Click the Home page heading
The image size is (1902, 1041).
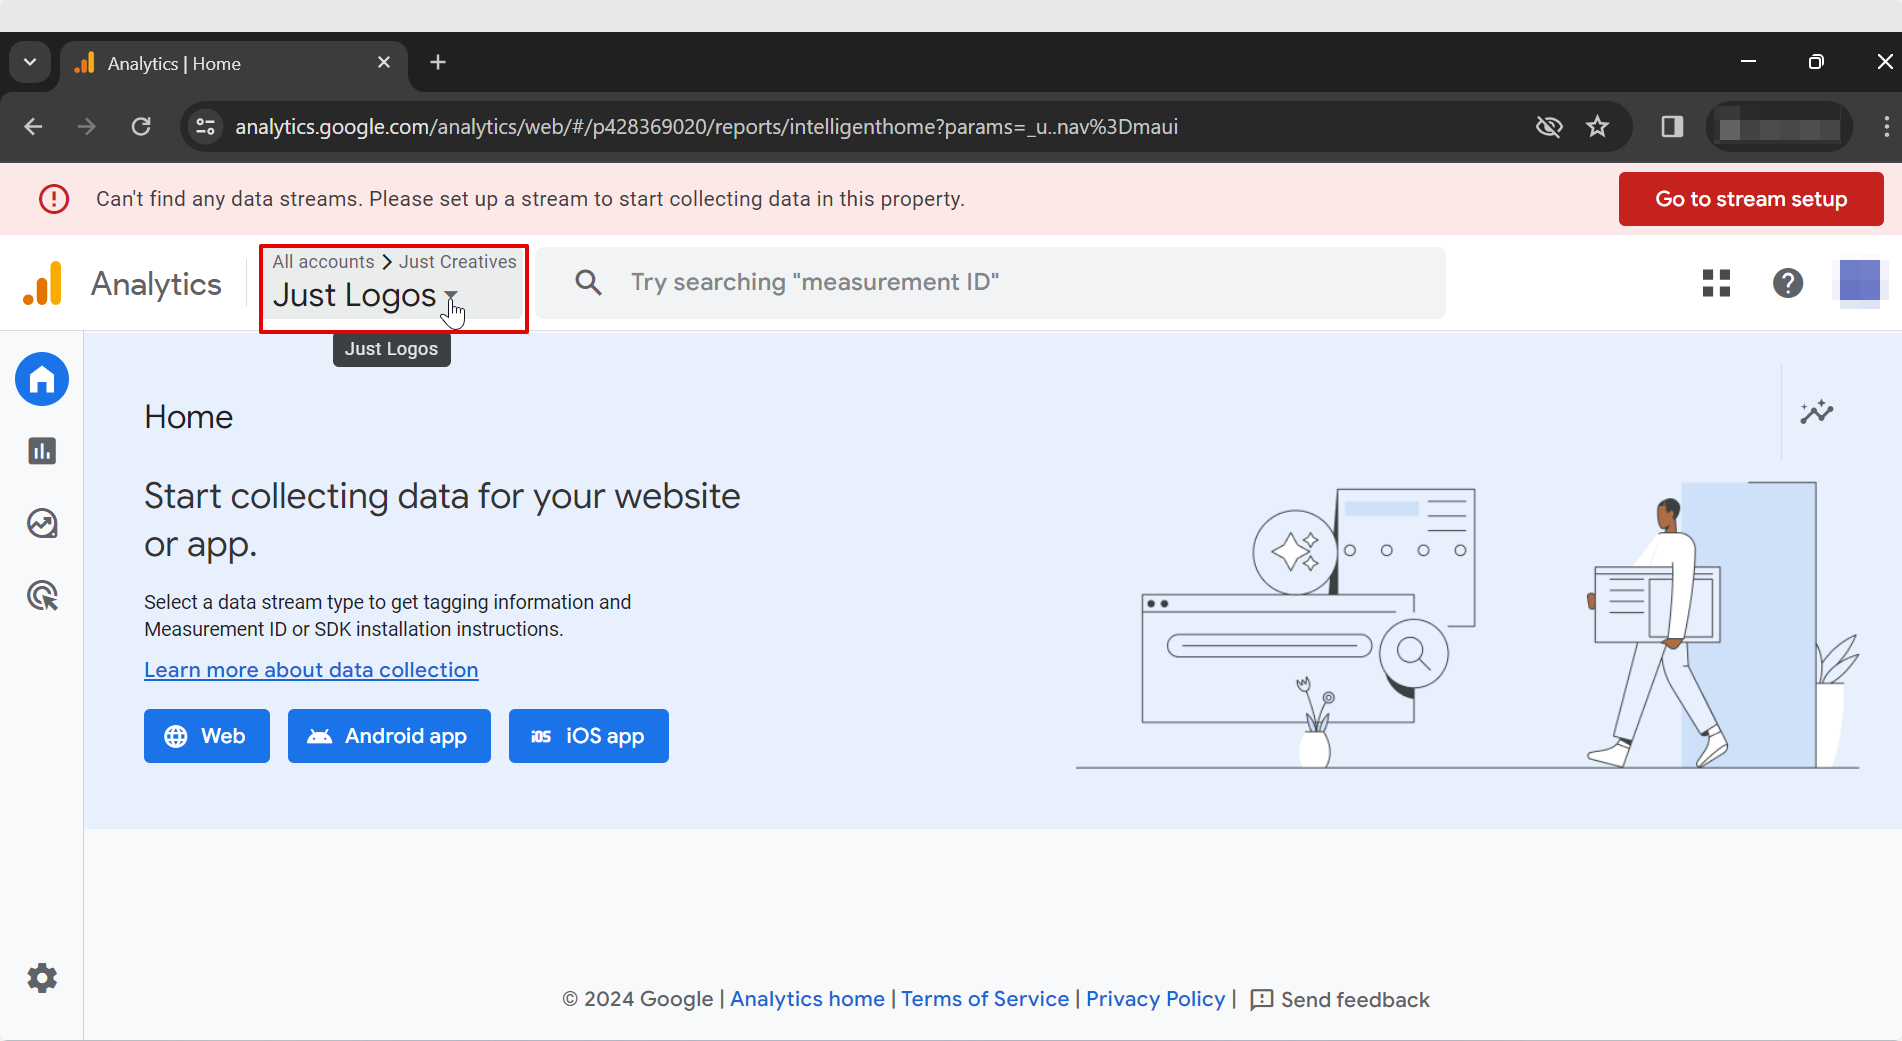tap(188, 417)
